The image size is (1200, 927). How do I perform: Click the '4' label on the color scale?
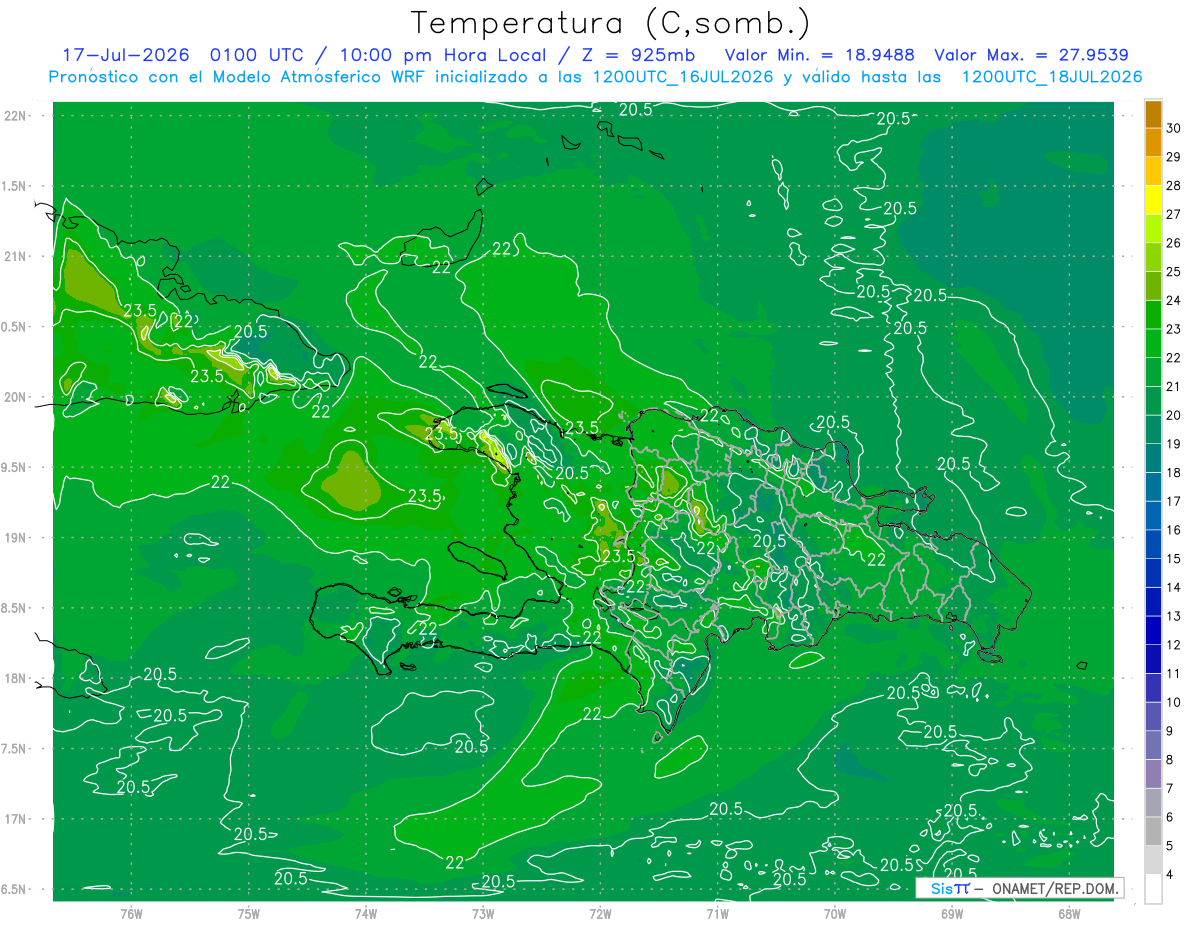click(1171, 875)
